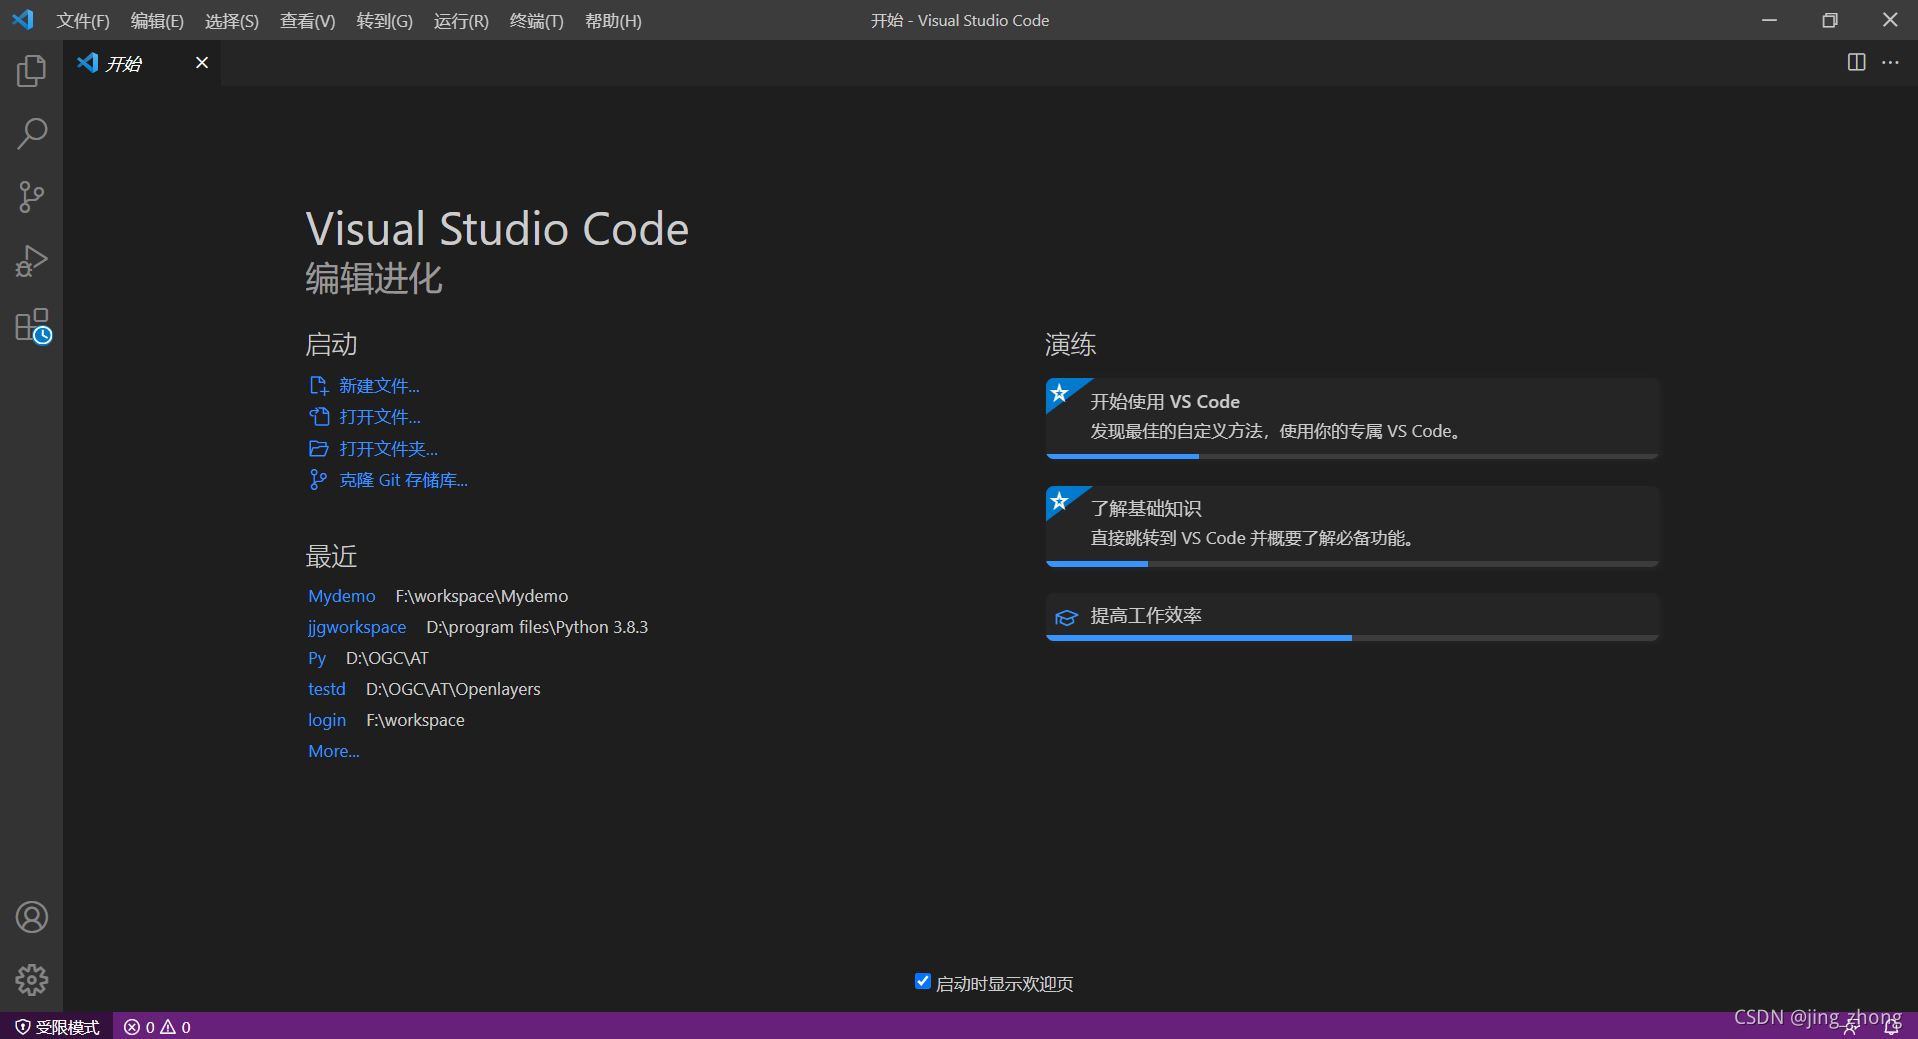1918x1039 pixels.
Task: Open the 运行(R) menu
Action: [461, 21]
